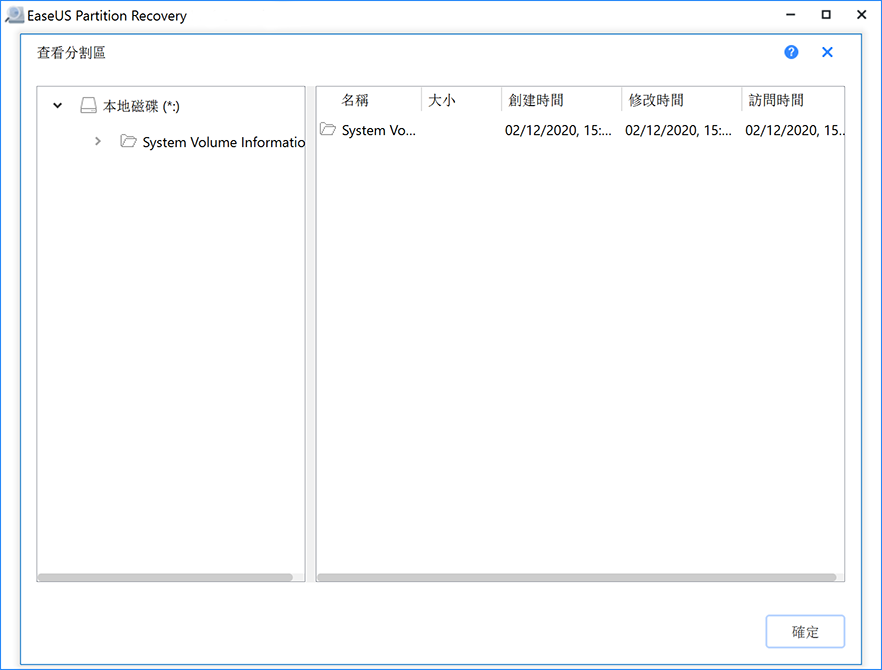Close the 查看分割區 dialog with blue X
The width and height of the screenshot is (882, 670).
coord(827,52)
